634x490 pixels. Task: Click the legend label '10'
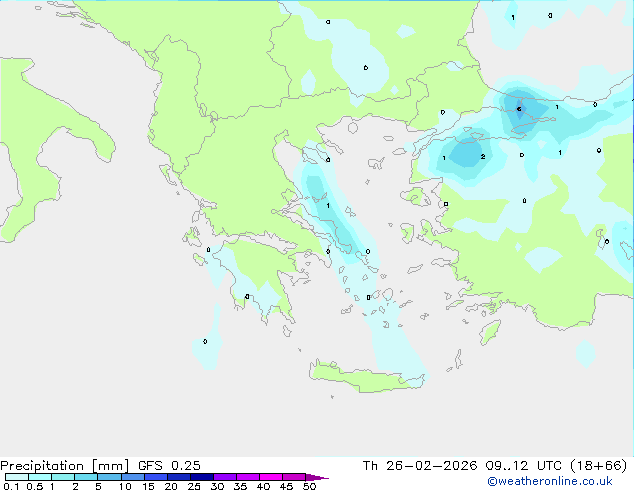125,486
